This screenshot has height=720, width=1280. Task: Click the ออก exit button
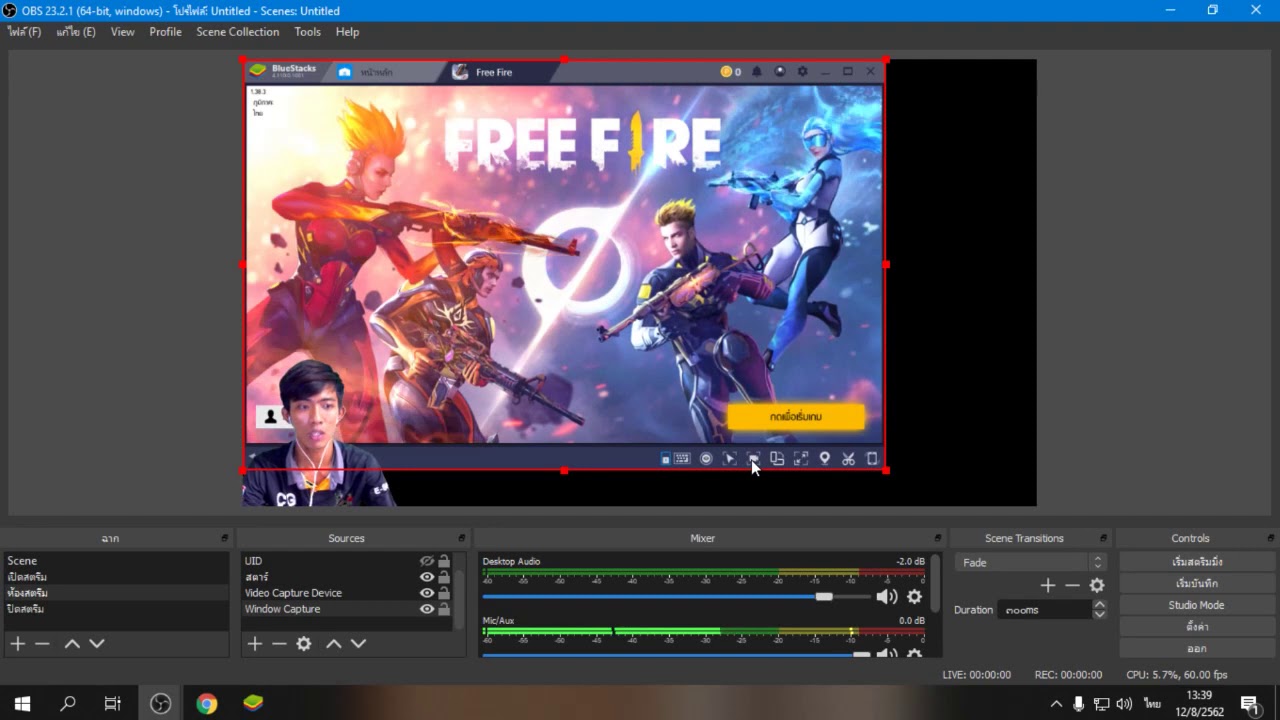[x=1197, y=649]
